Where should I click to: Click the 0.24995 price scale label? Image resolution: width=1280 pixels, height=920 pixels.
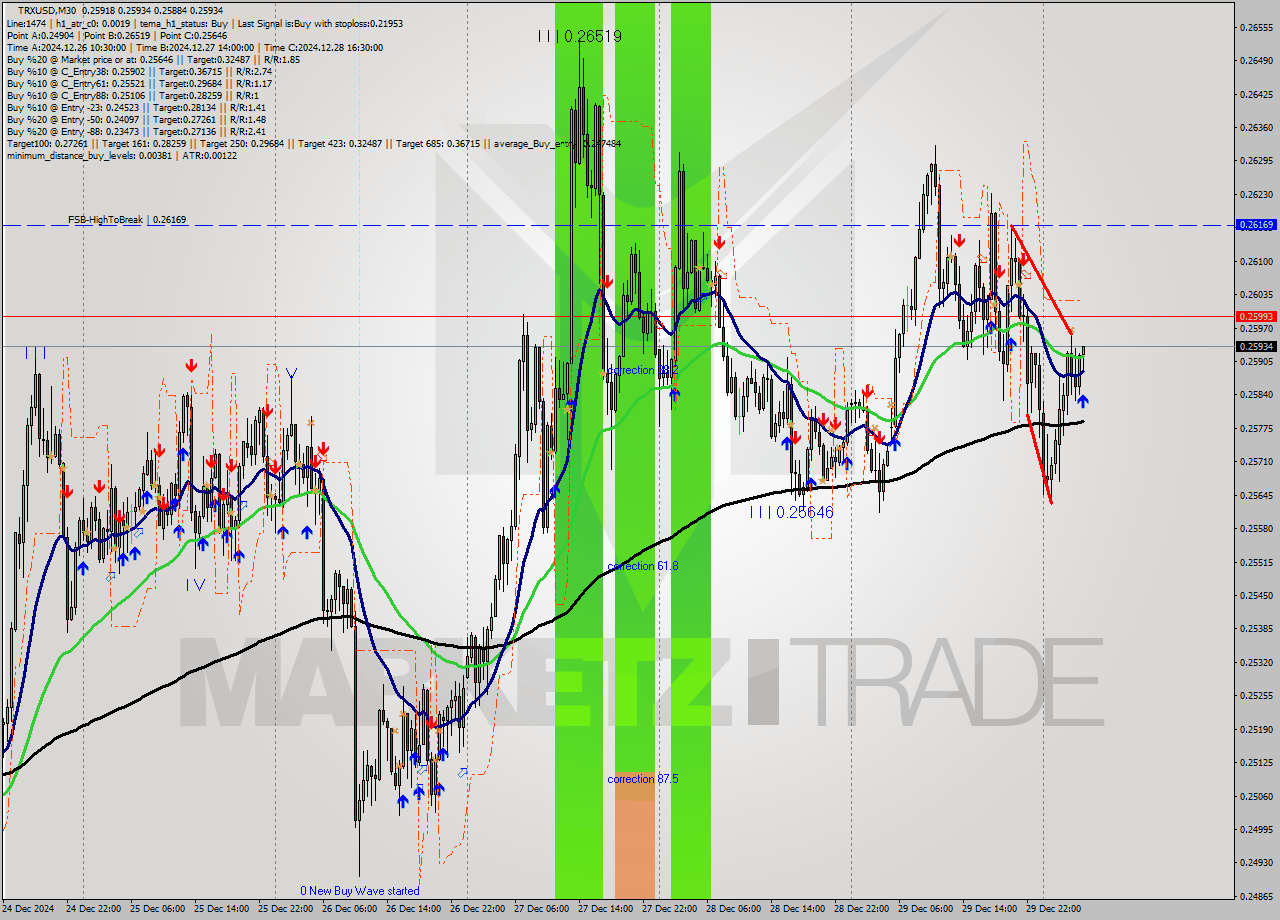tap(1256, 829)
